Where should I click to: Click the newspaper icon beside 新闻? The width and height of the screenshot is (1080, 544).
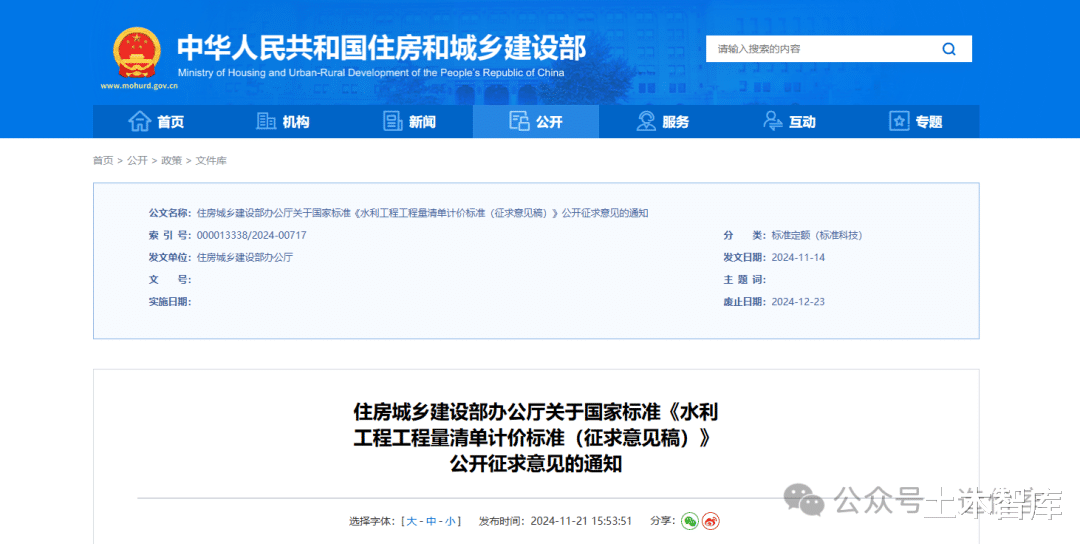coord(393,121)
